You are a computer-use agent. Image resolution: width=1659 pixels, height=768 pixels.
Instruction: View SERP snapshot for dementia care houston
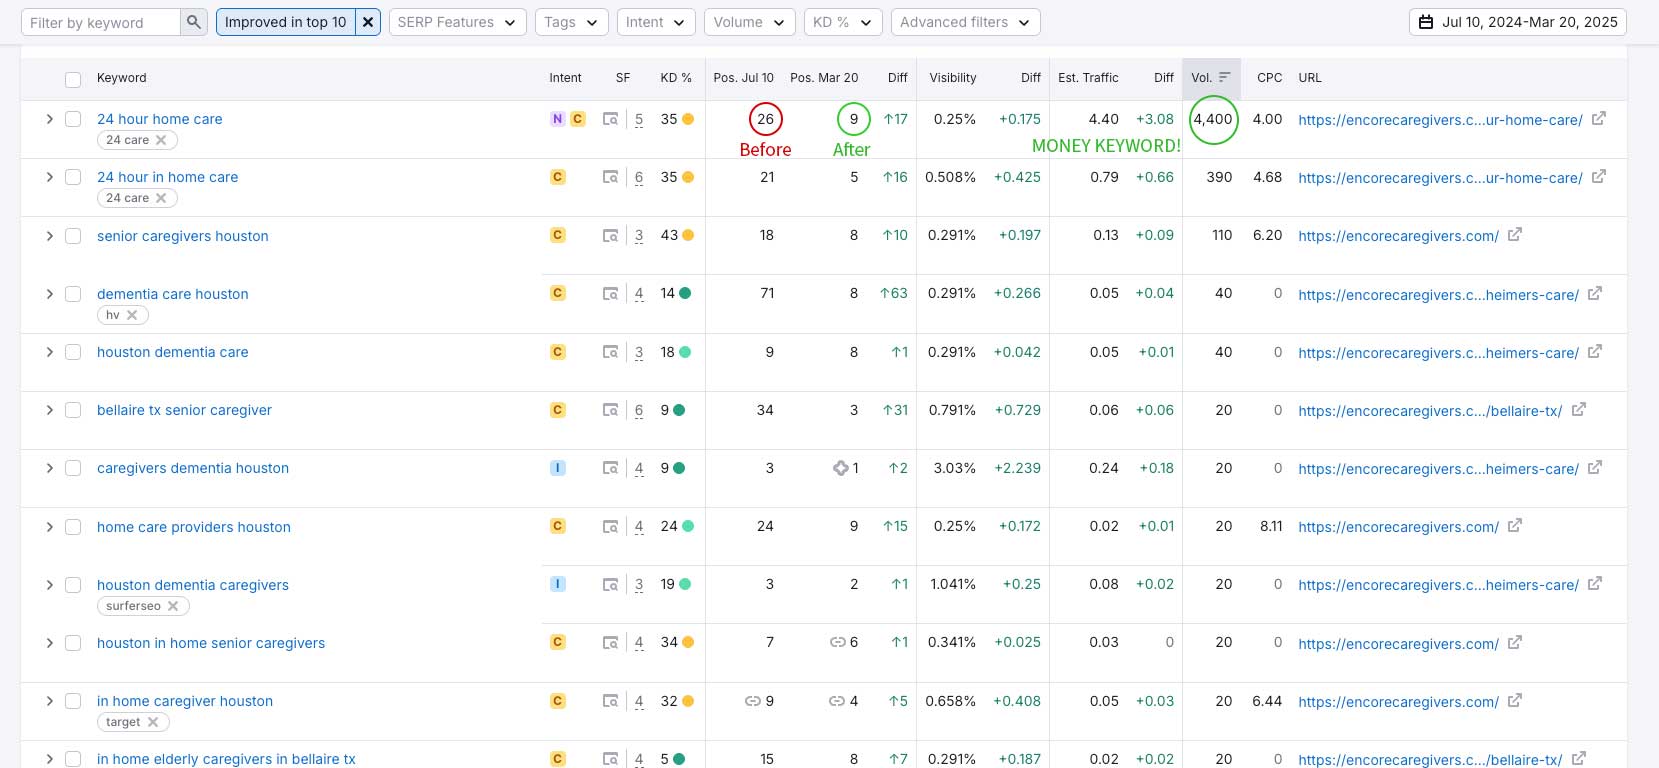coord(610,294)
